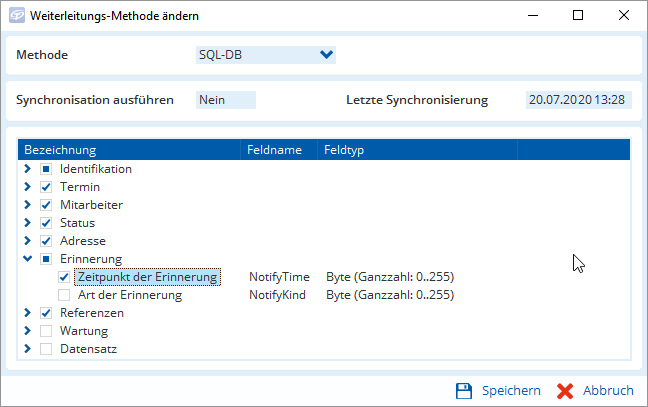This screenshot has width=648, height=407.
Task: Open the Methode SQL-DB dropdown
Action: (x=326, y=55)
